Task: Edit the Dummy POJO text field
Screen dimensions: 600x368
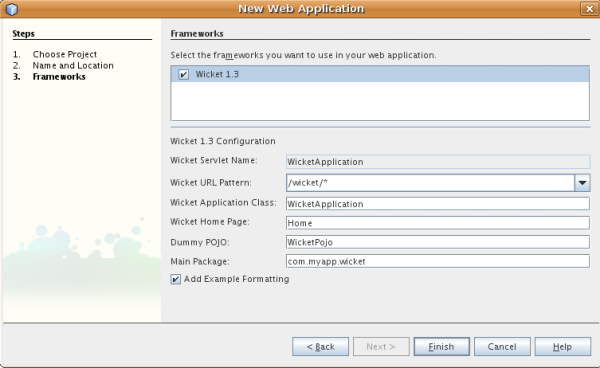Action: tap(438, 242)
